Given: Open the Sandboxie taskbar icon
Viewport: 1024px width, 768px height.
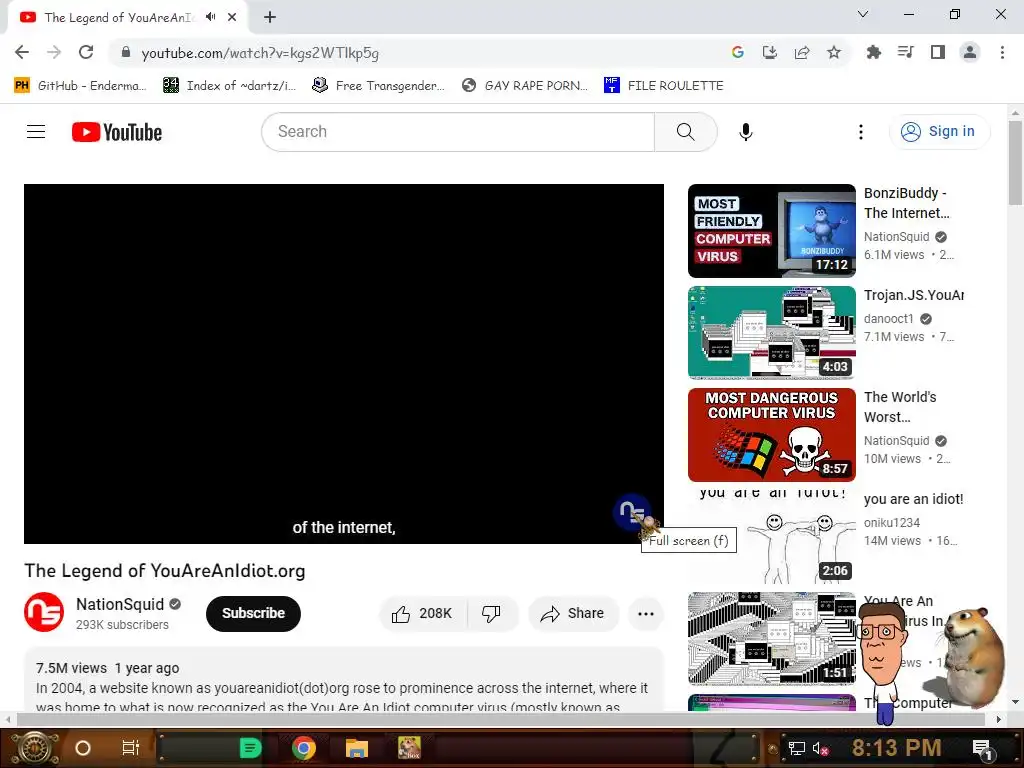Looking at the screenshot, I should click(409, 748).
